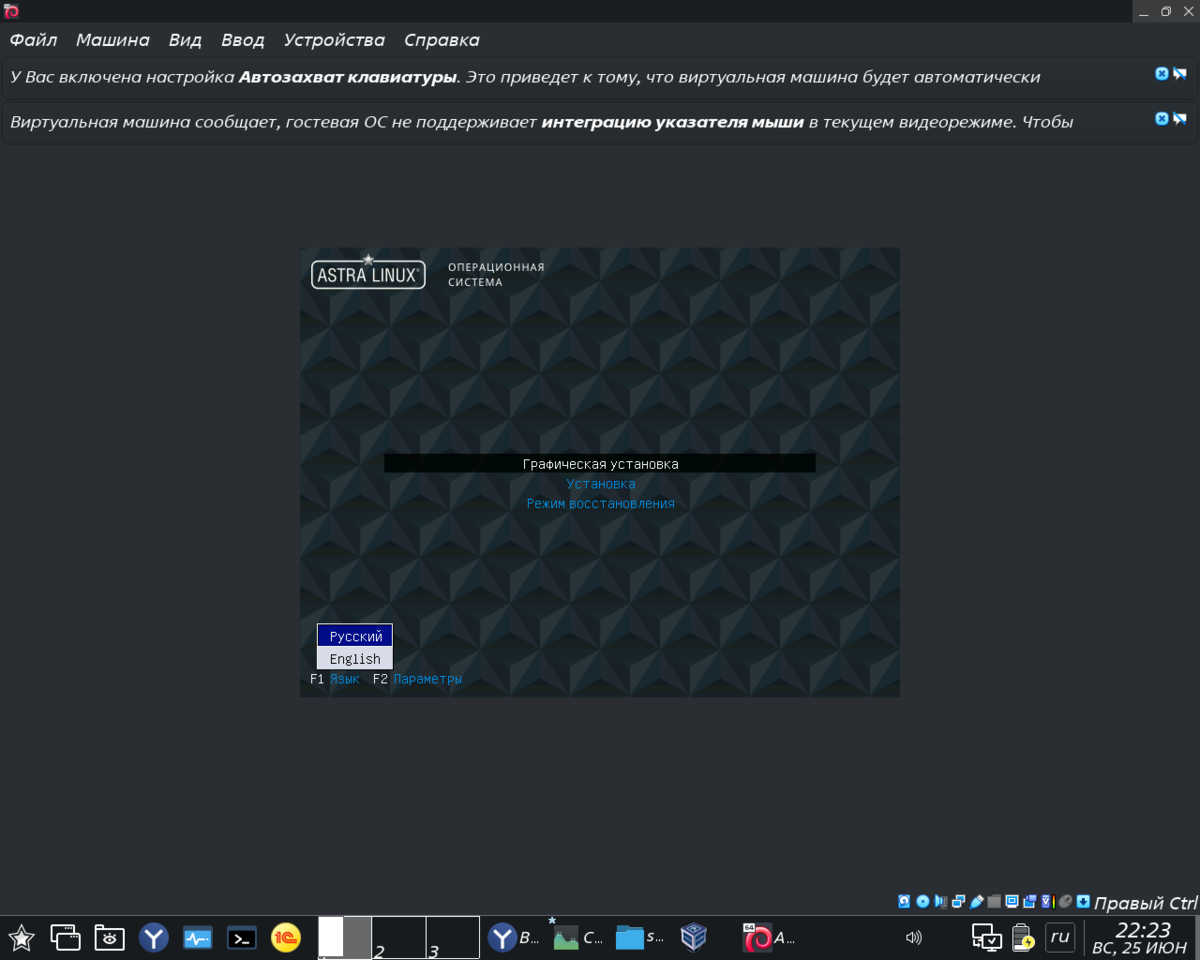Choose English language
This screenshot has width=1200, height=960.
(x=355, y=659)
